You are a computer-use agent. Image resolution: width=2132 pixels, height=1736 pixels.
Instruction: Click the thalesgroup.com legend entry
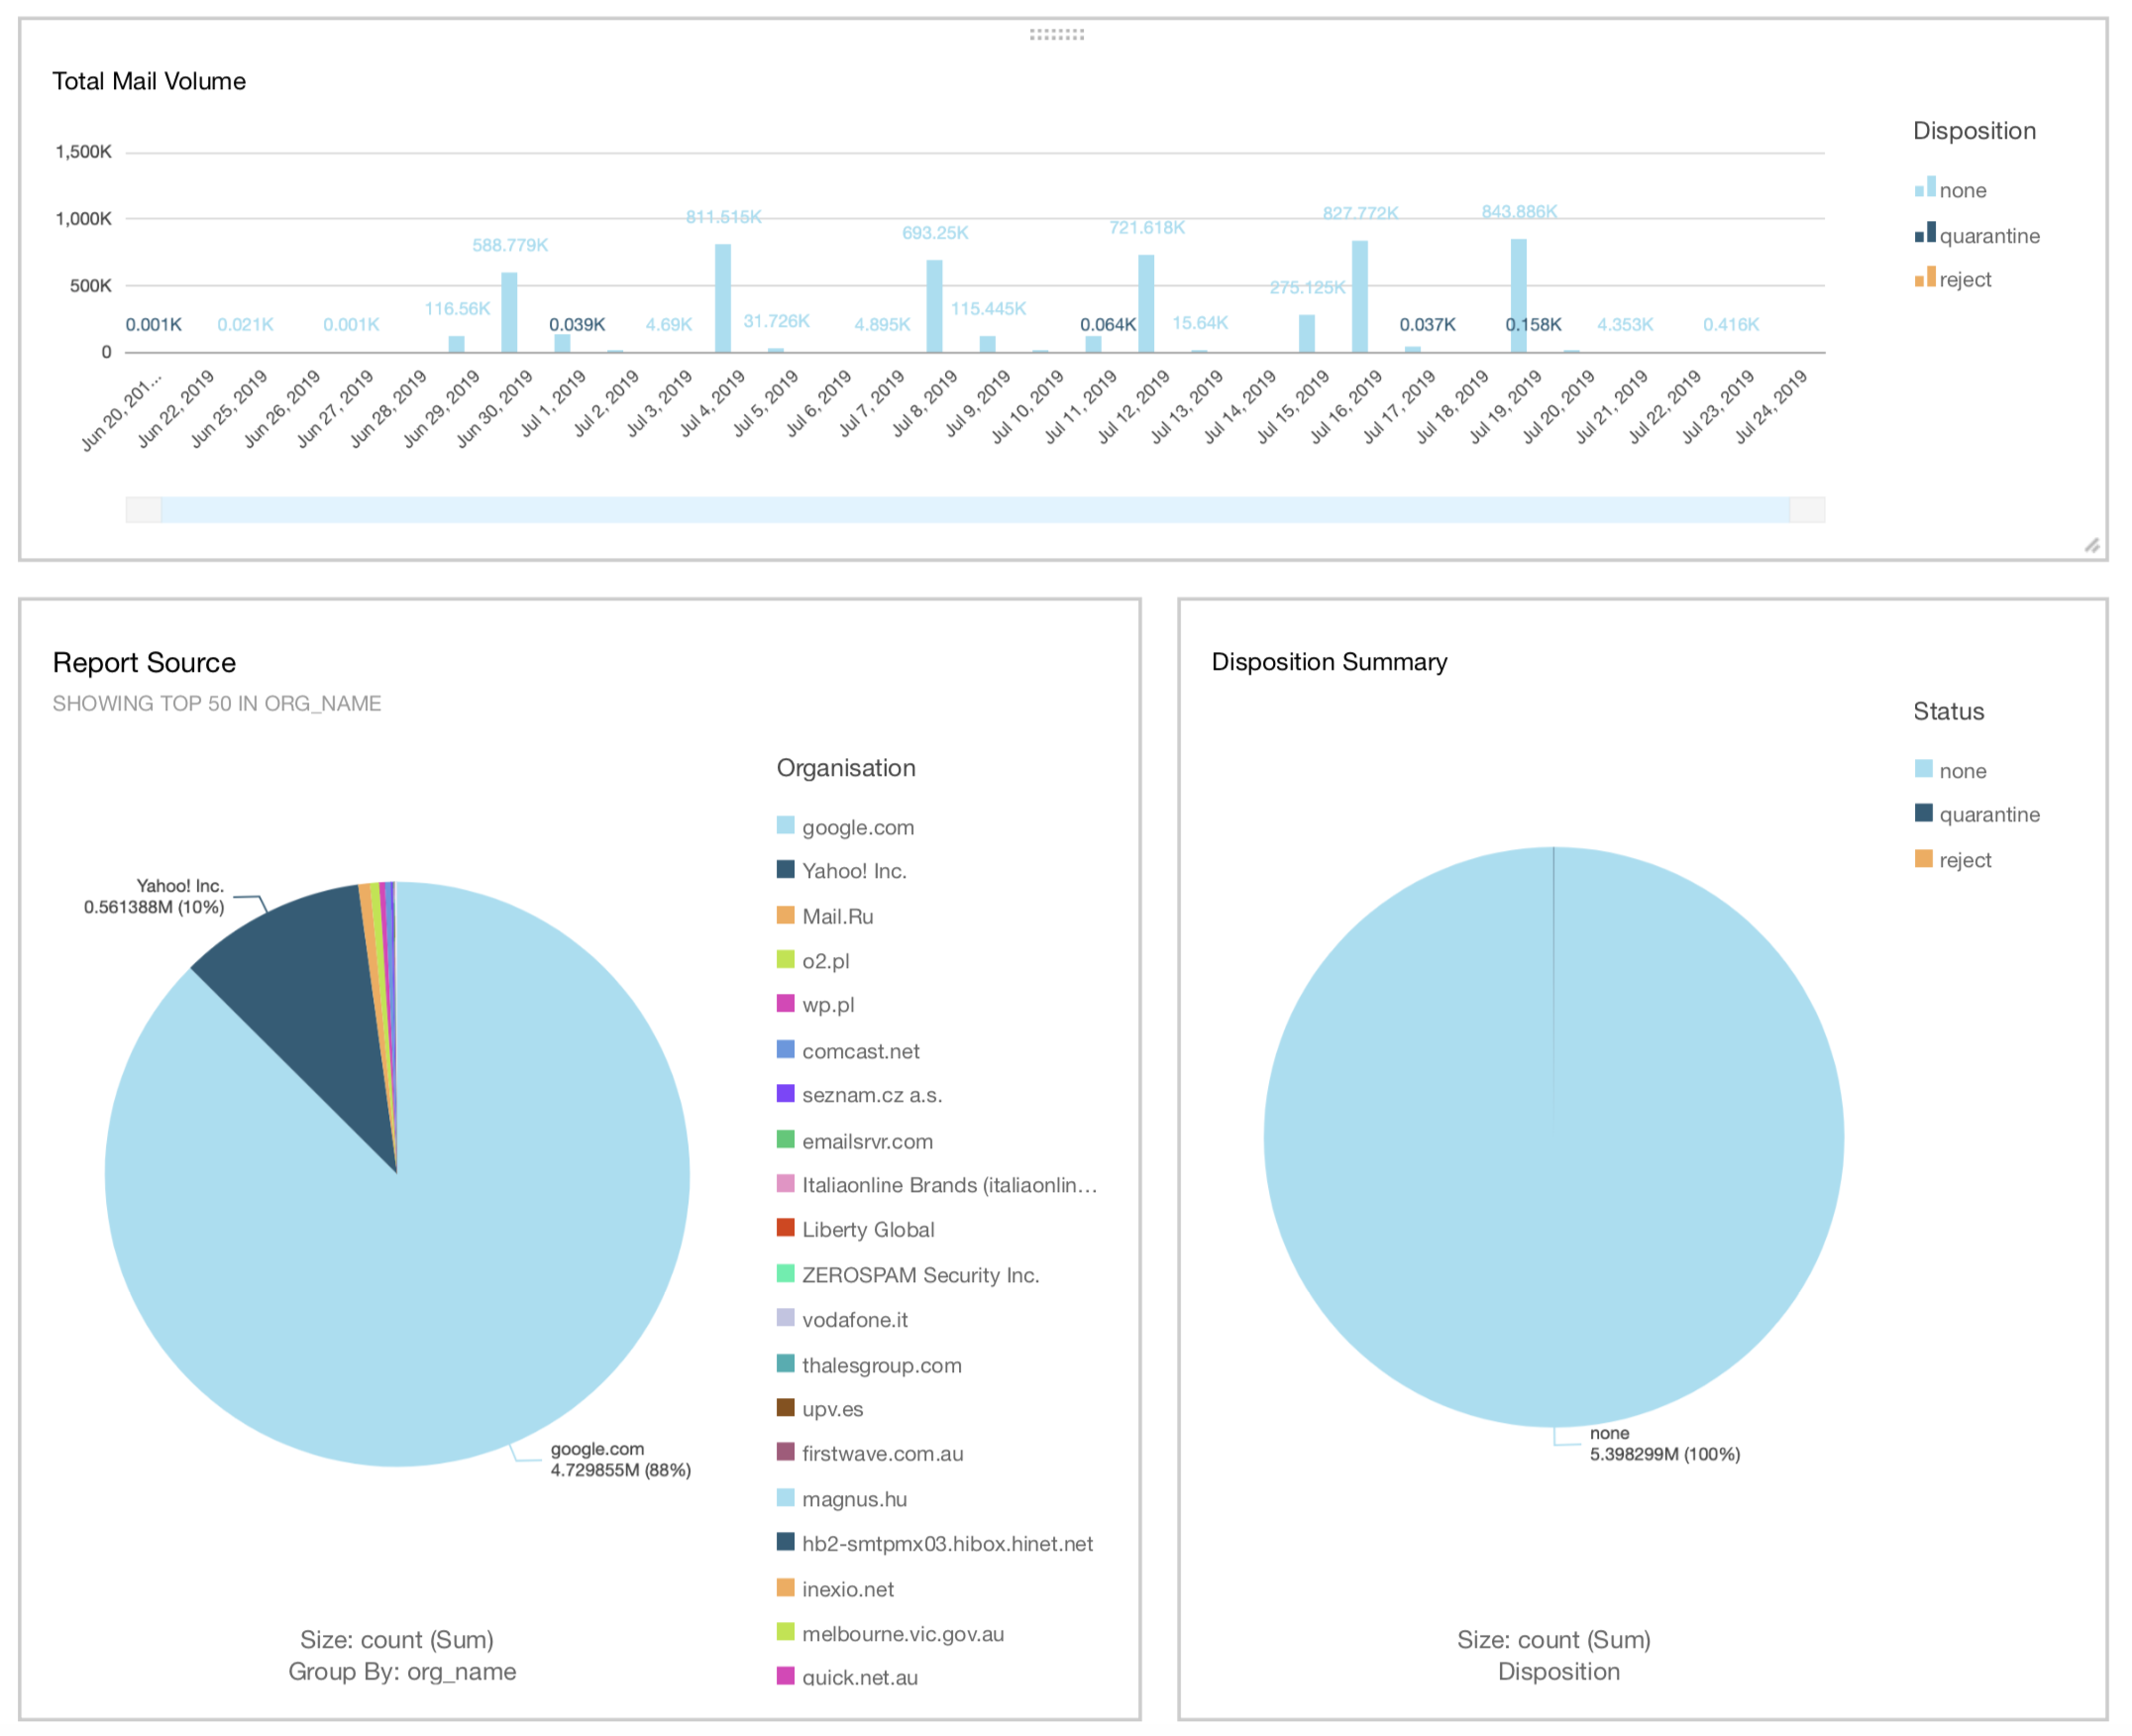tap(881, 1365)
